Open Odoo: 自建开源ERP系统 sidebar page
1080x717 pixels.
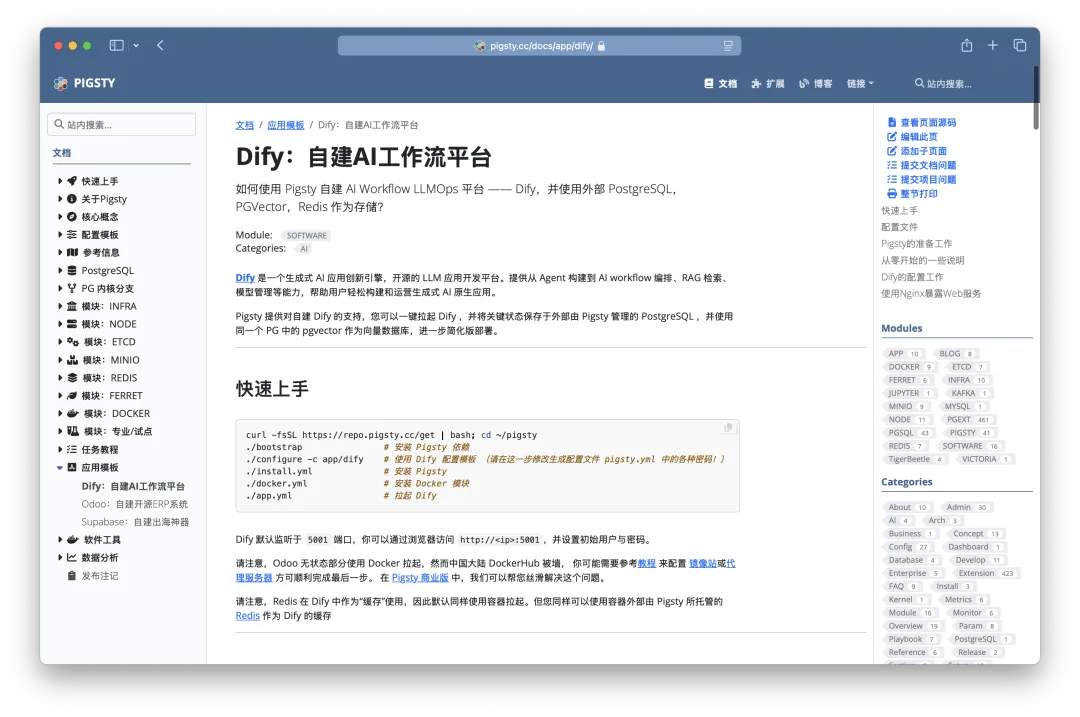134,504
